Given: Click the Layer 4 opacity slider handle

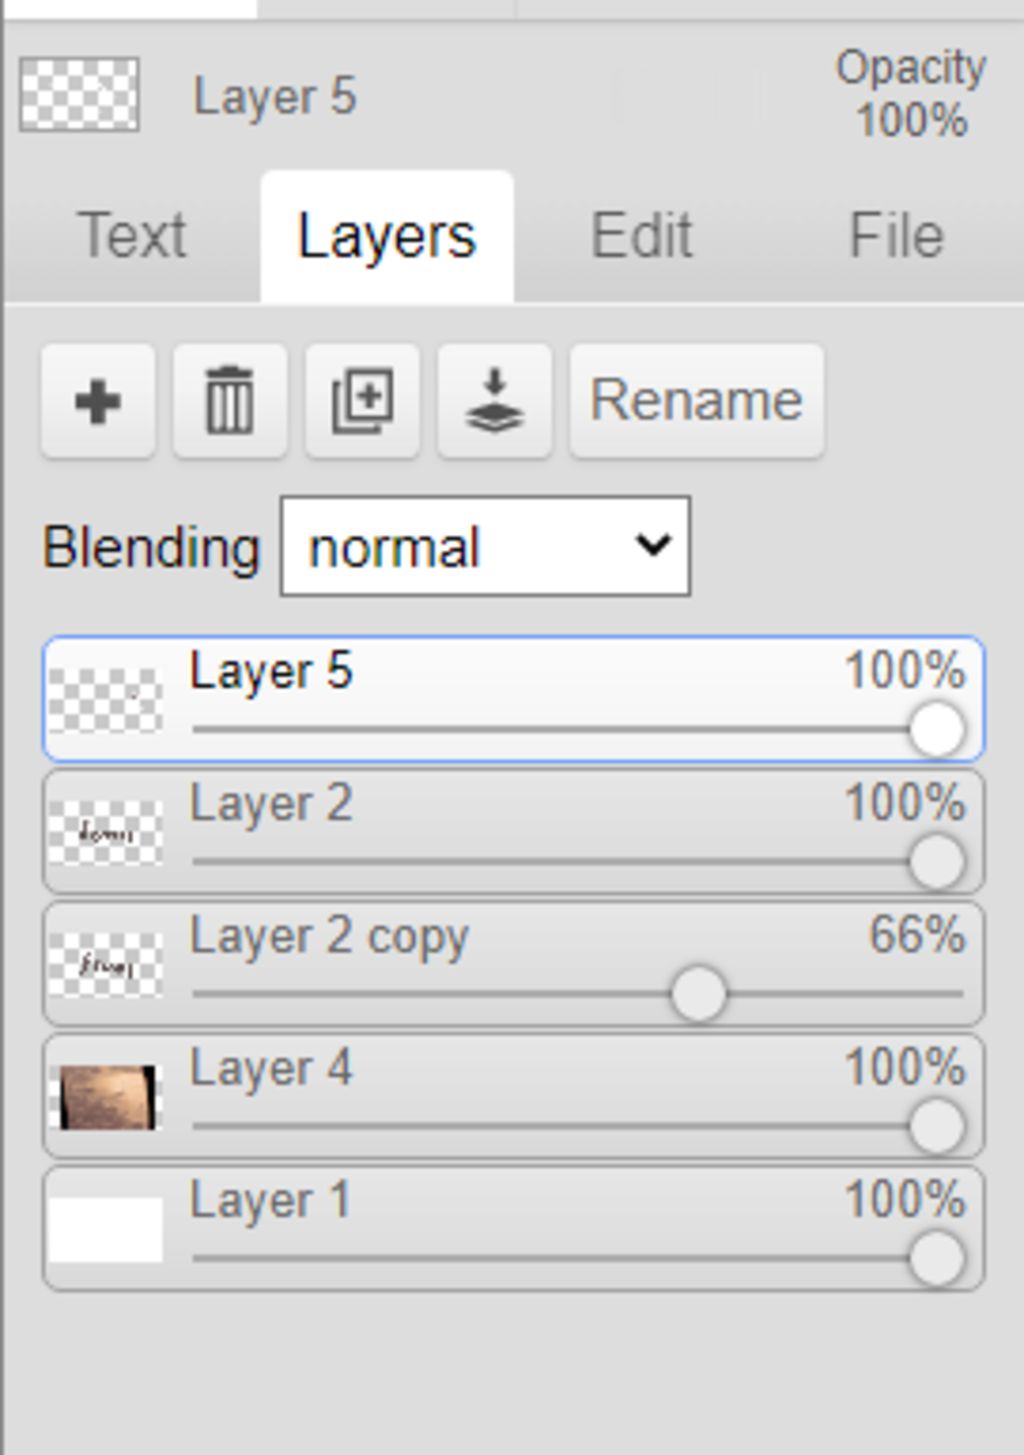Looking at the screenshot, I should [937, 1126].
